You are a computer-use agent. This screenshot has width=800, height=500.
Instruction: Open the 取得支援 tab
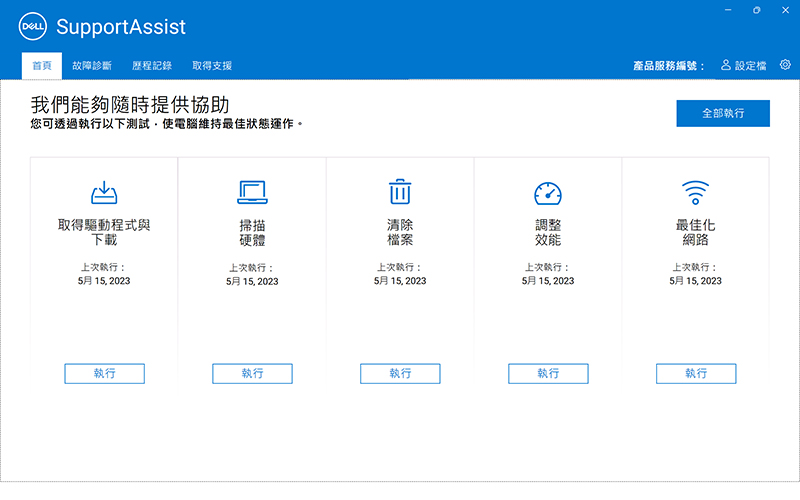coord(212,66)
